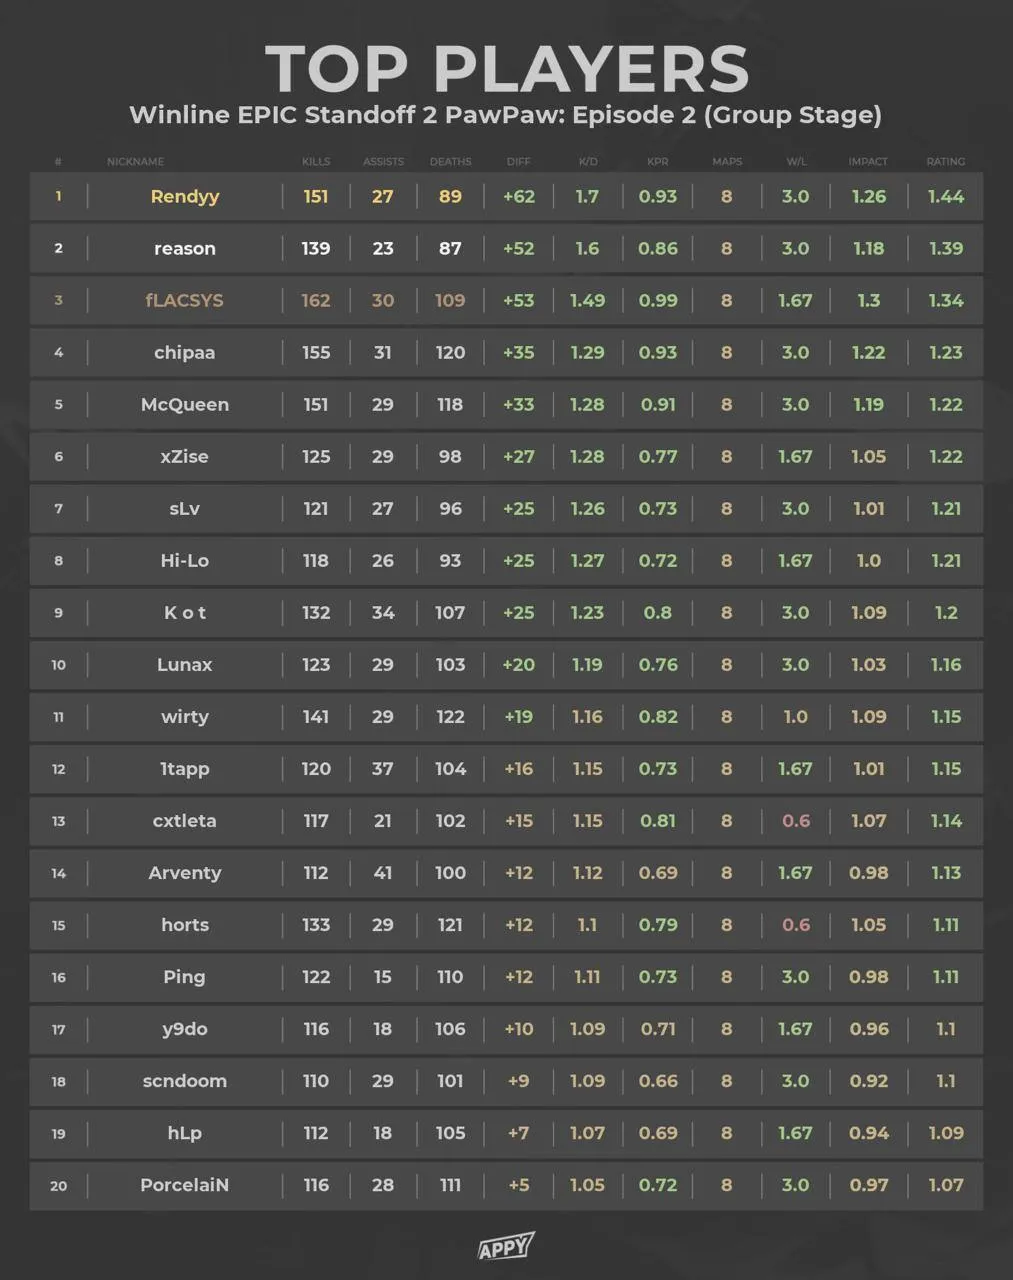The width and height of the screenshot is (1013, 1280).
Task: Click fLACSYS's kills value 162
Action: coord(316,301)
